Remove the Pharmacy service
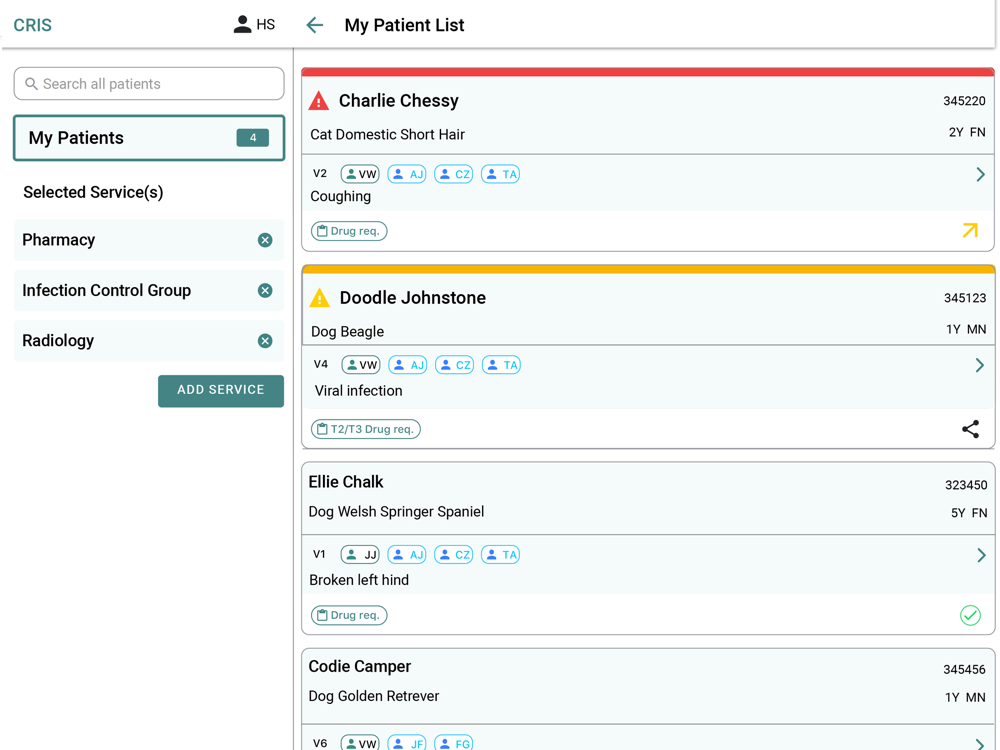Screen dimensions: 1000x750 pyautogui.click(x=265, y=240)
